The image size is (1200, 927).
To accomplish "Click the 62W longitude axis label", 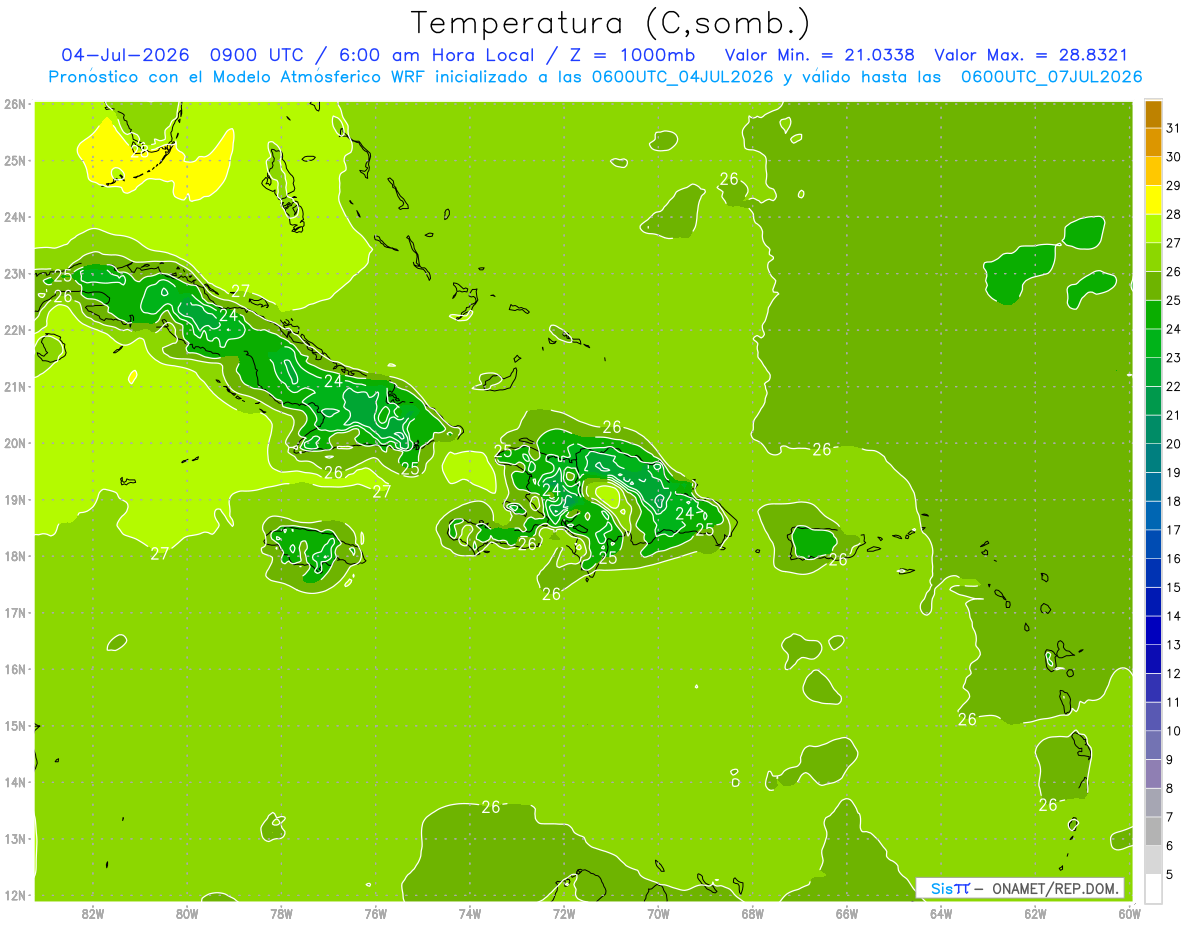I will (1035, 913).
